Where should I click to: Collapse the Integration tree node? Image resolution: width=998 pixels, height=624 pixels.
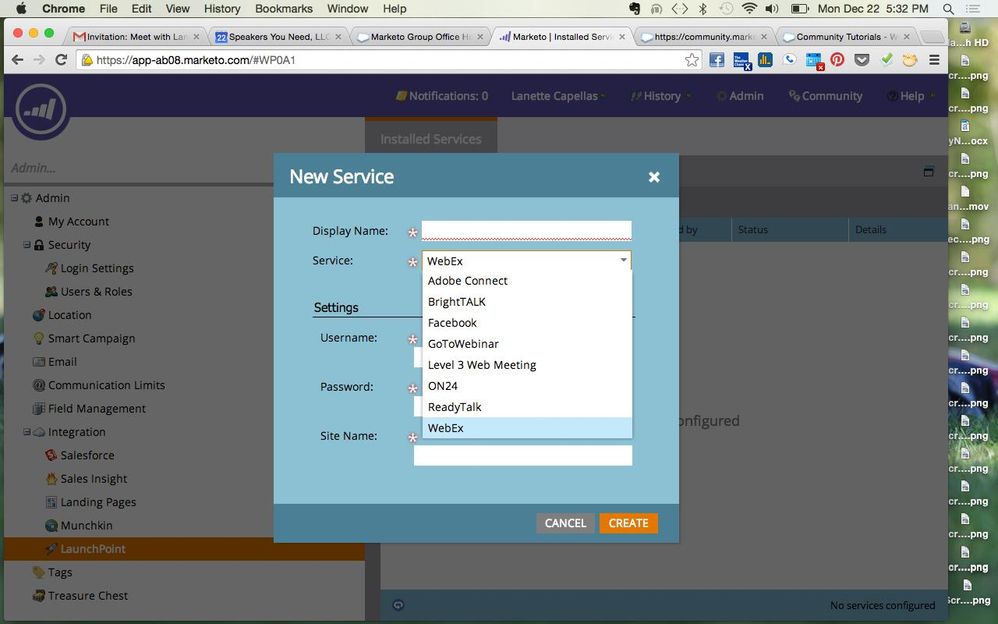coord(27,432)
